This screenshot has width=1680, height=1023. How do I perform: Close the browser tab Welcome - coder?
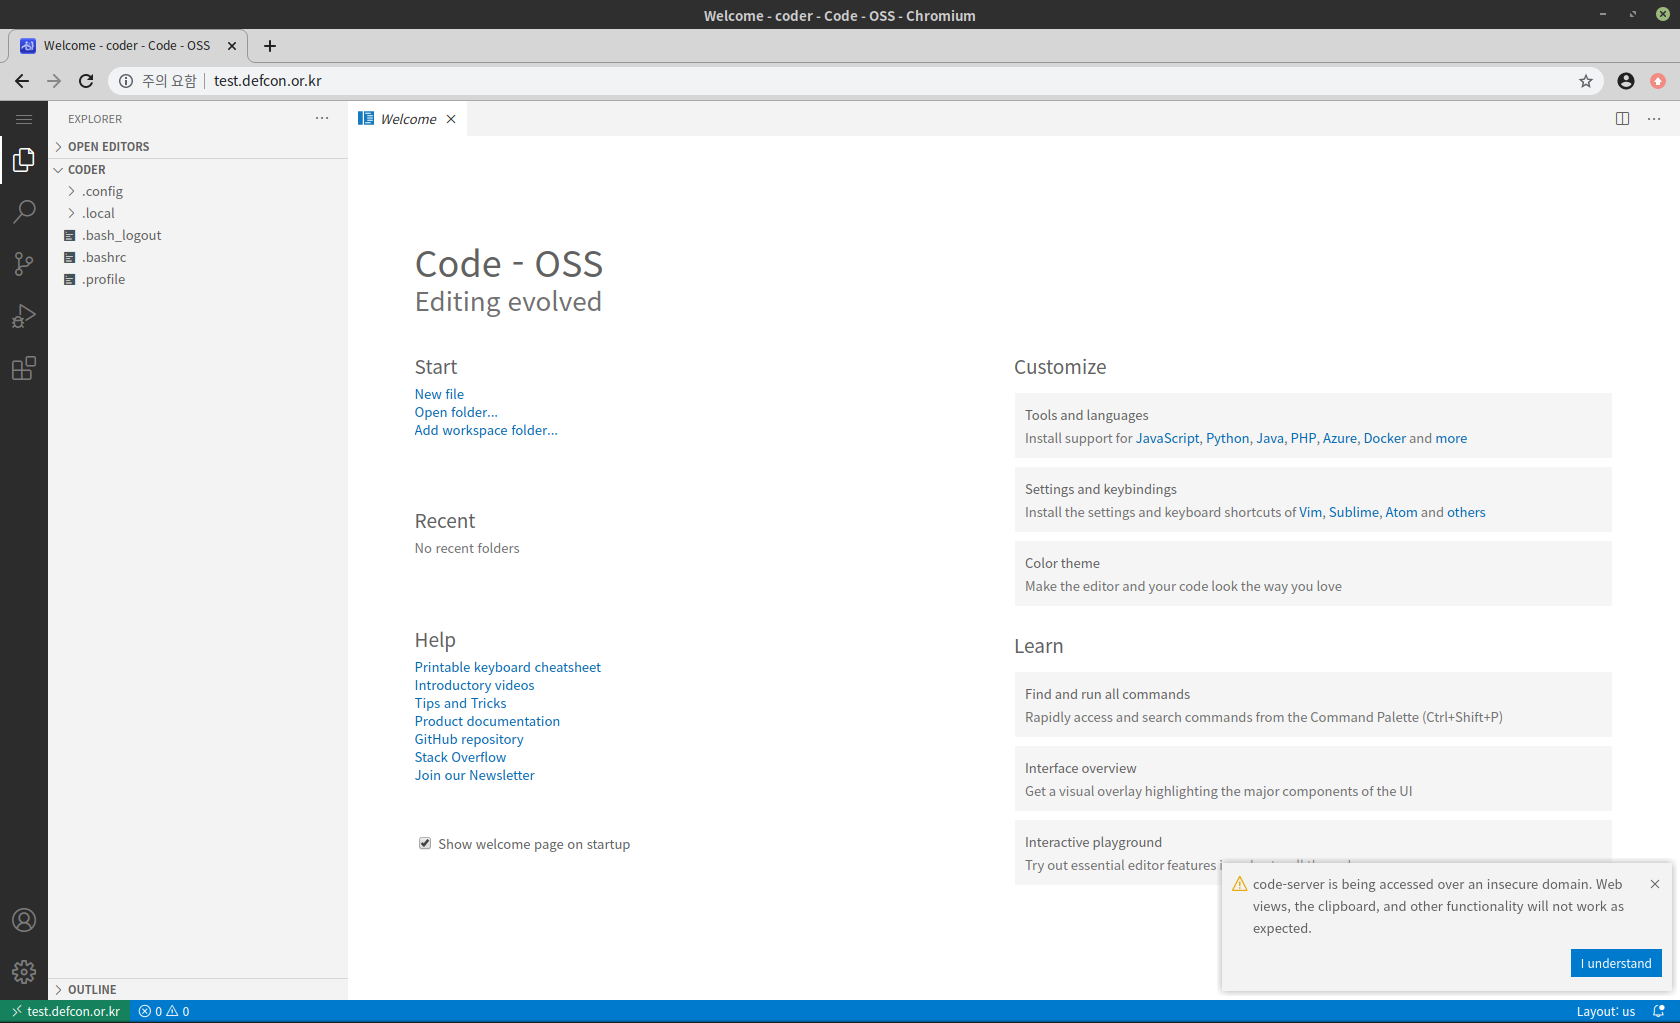(x=232, y=46)
